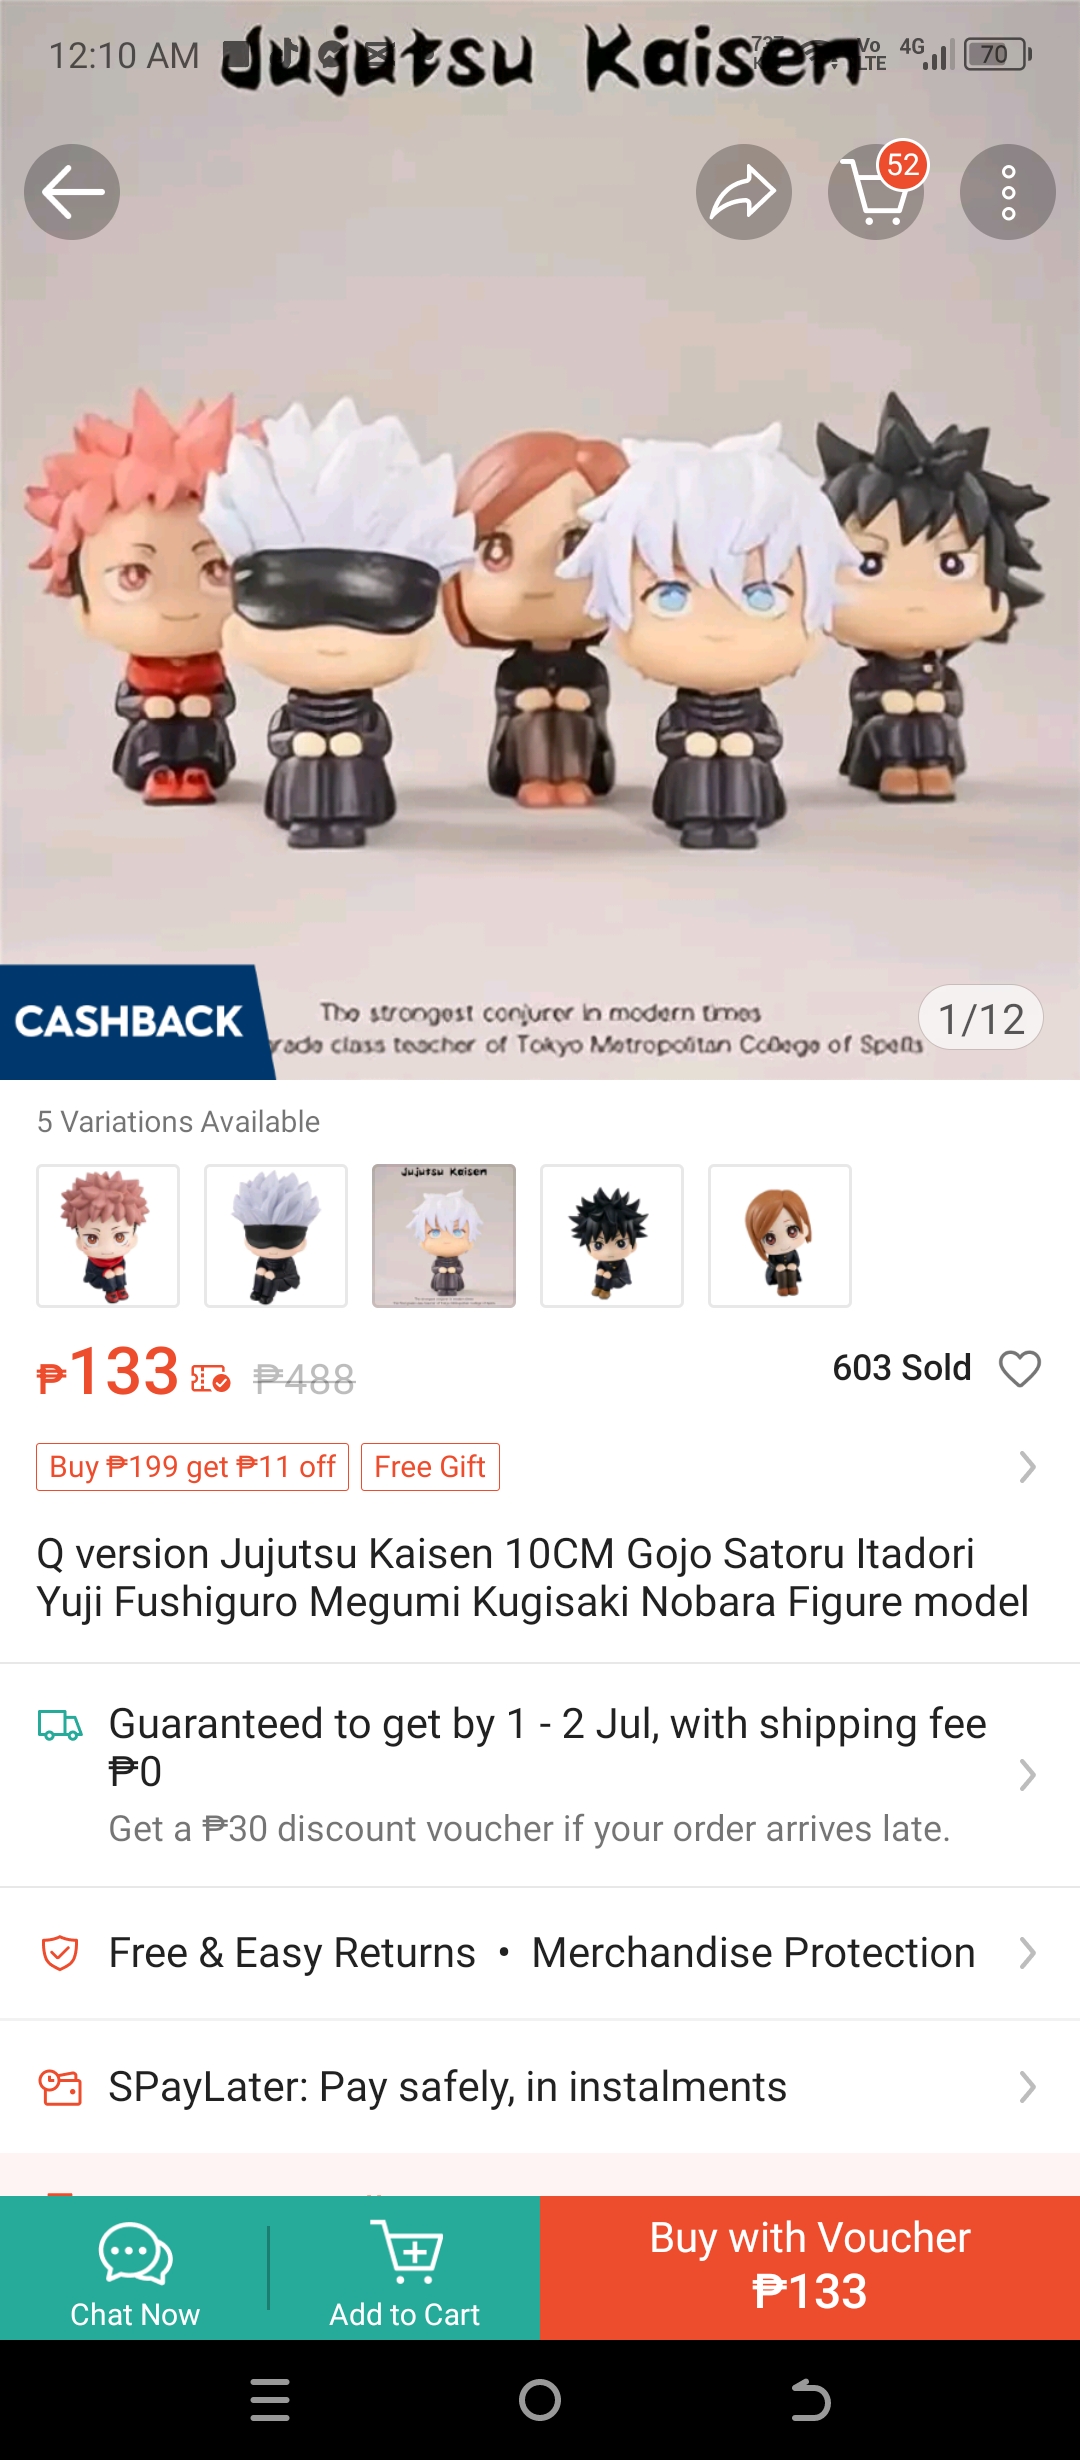
Task: Select the blindfolded Gojo variation thumbnail
Action: [x=276, y=1236]
